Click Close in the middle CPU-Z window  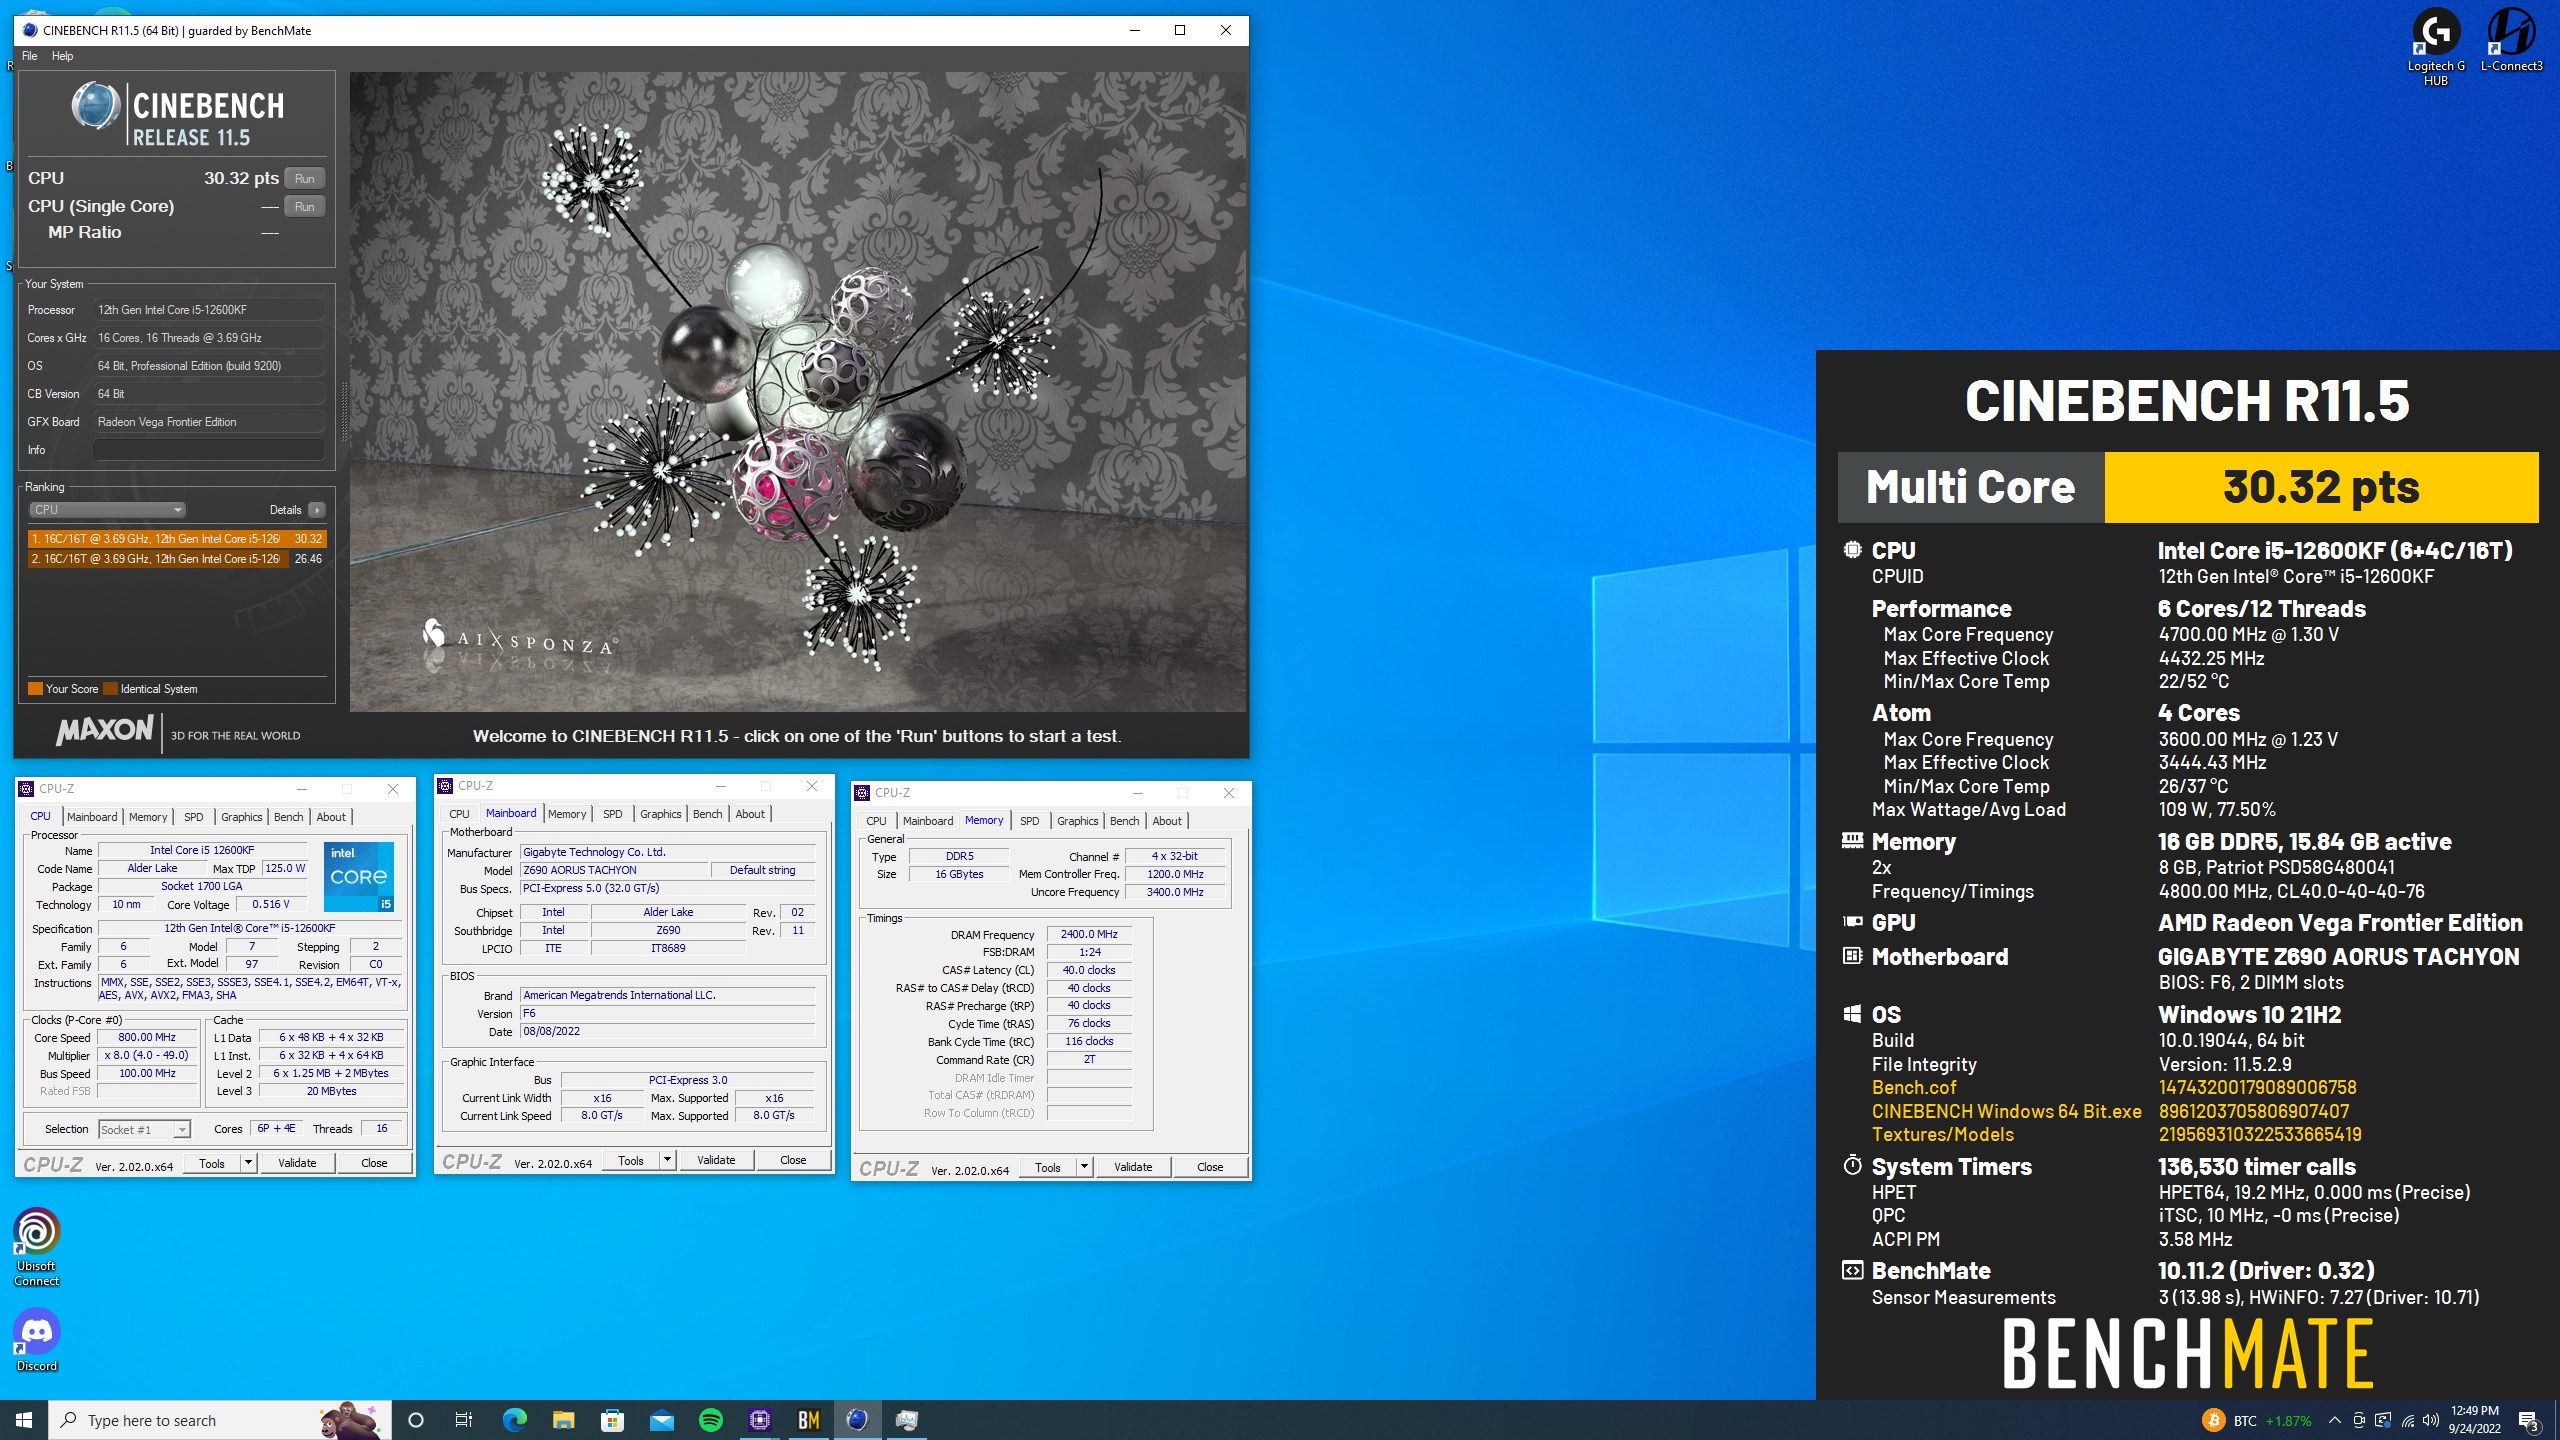pyautogui.click(x=793, y=1160)
